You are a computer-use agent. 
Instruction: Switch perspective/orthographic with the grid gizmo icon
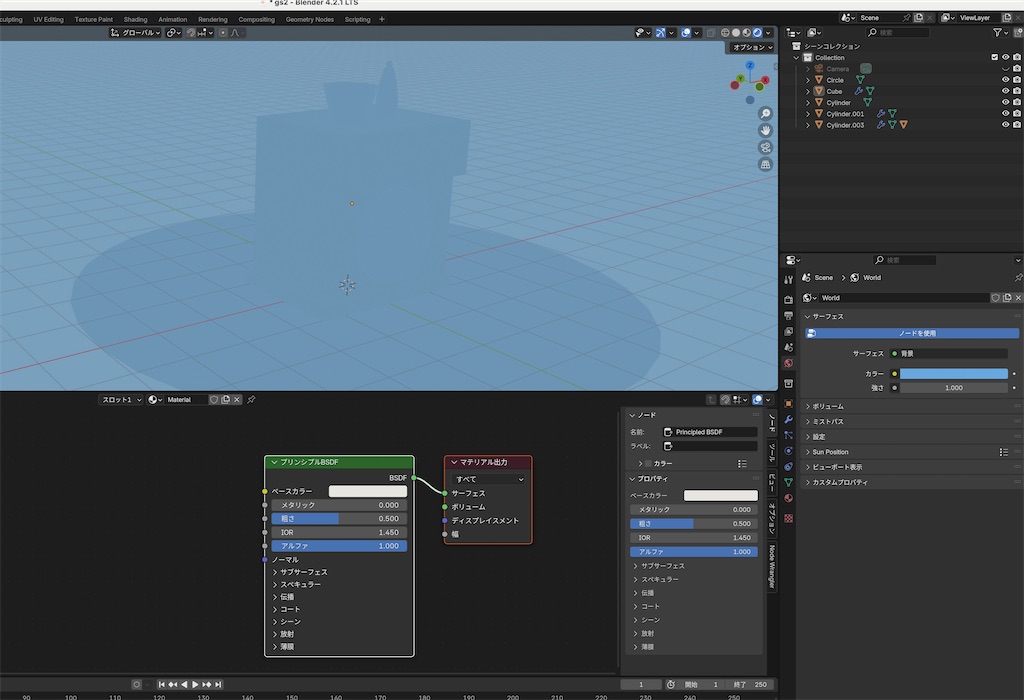tap(765, 165)
